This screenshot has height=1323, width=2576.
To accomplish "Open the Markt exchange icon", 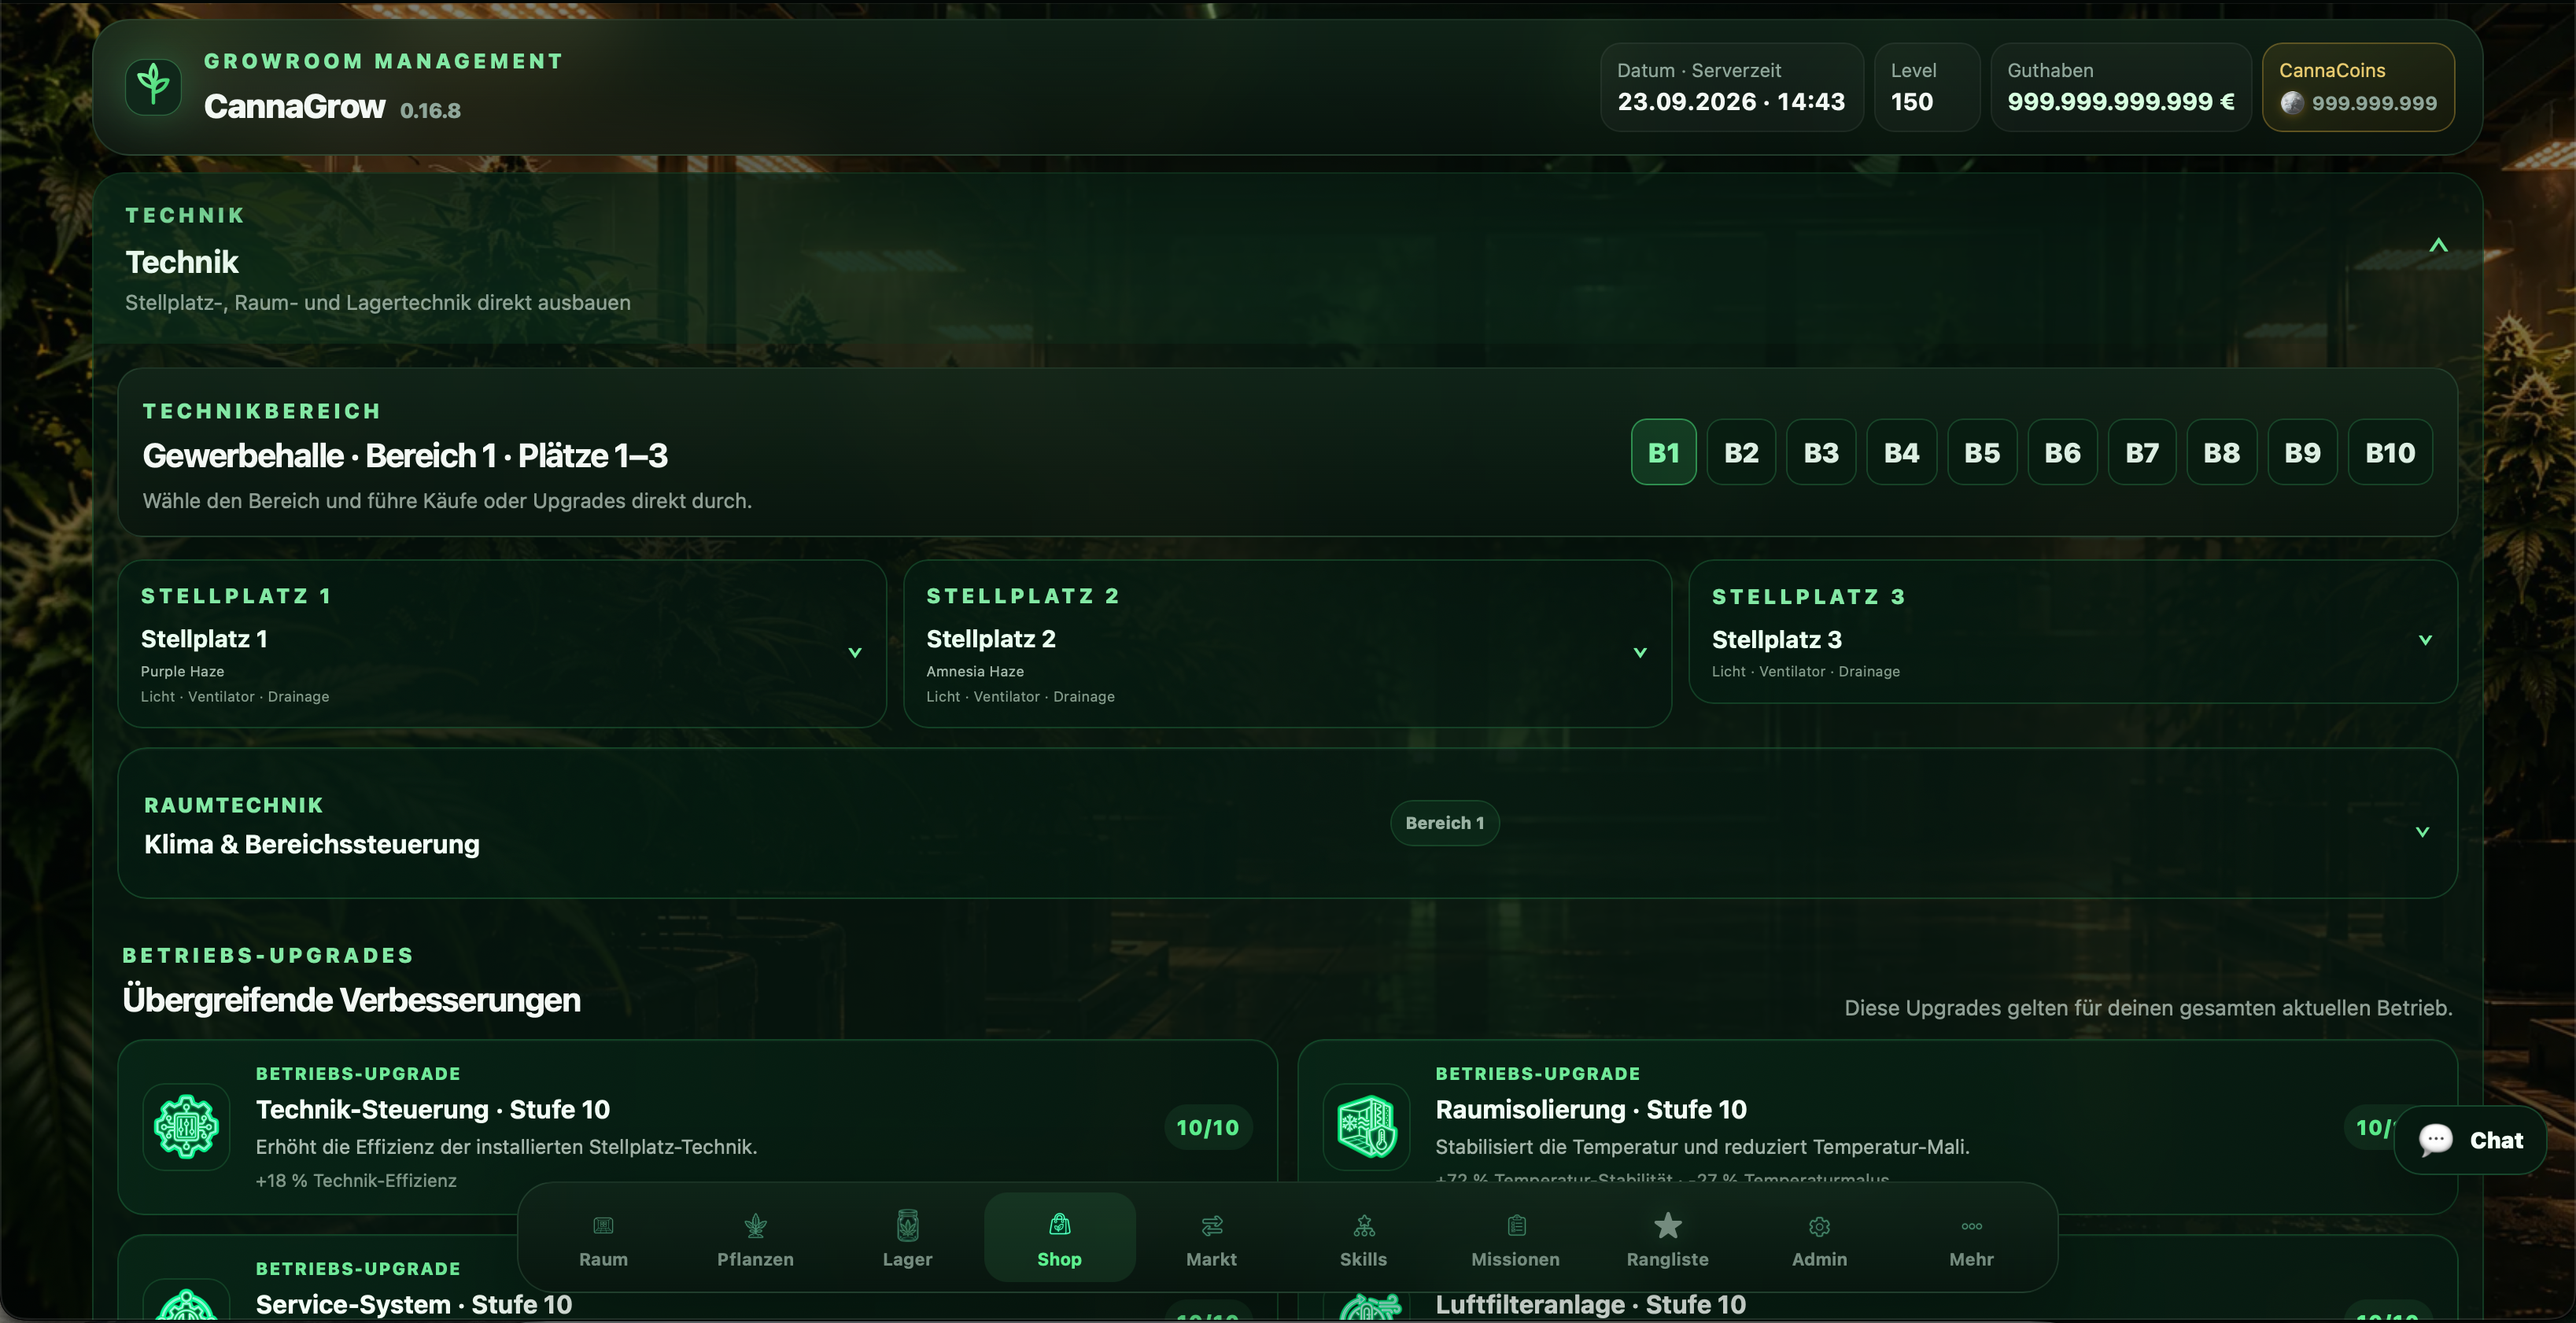I will click(x=1211, y=1225).
